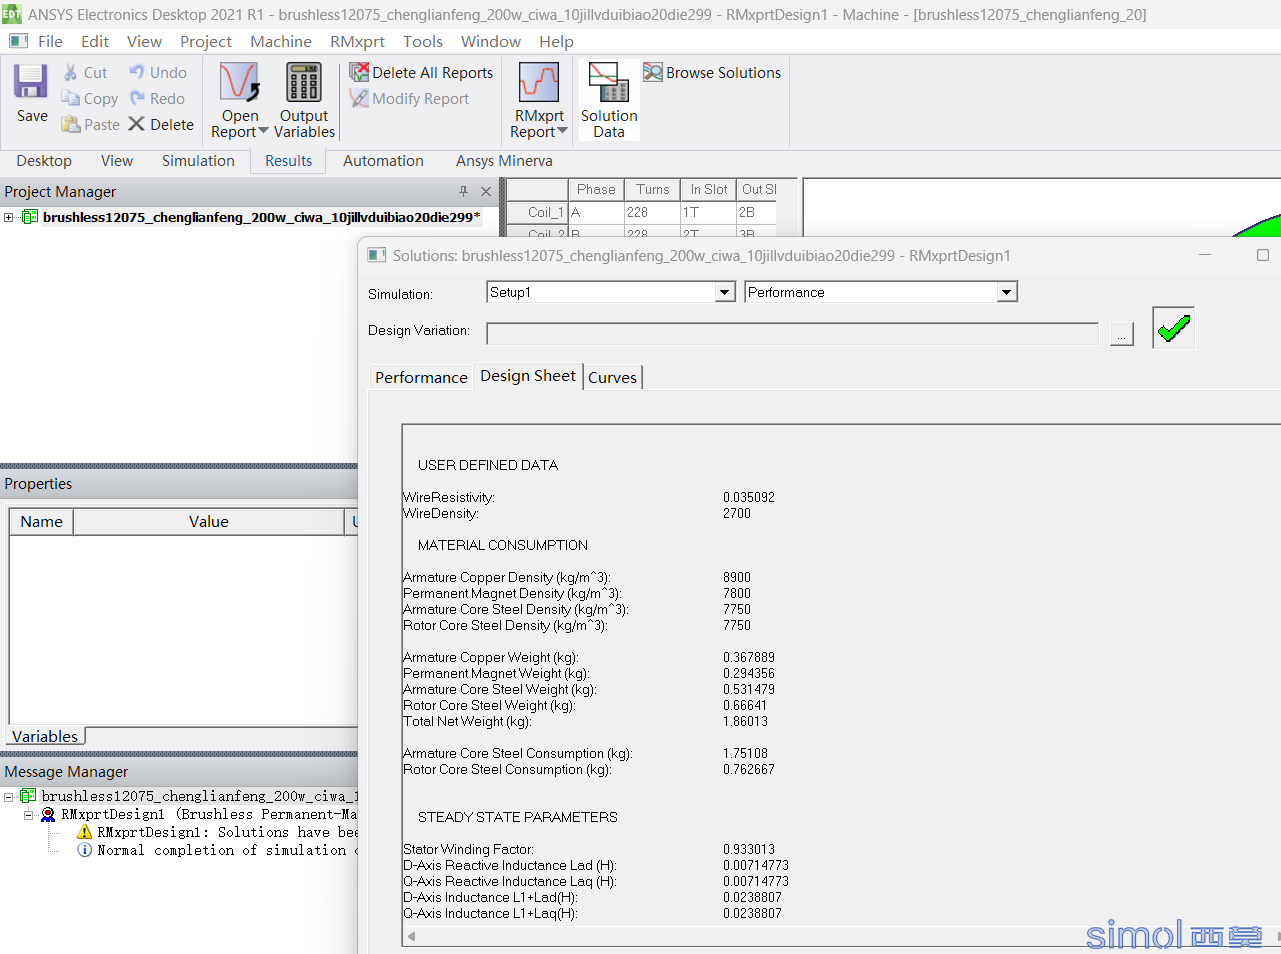Click the info icon beside Normal completion

tap(84, 850)
